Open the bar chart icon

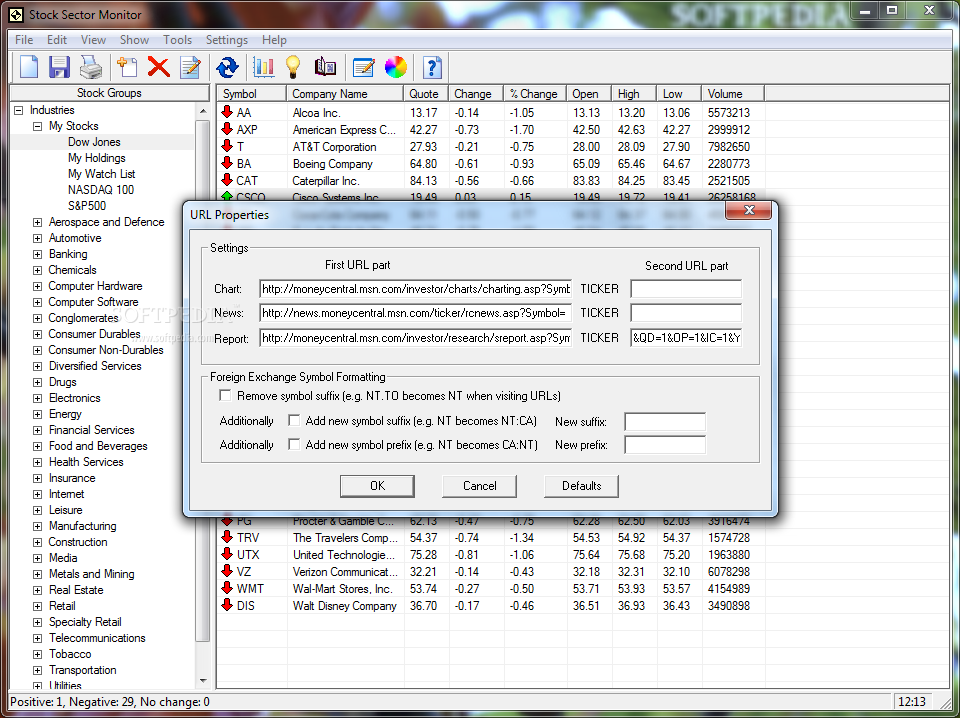click(263, 66)
